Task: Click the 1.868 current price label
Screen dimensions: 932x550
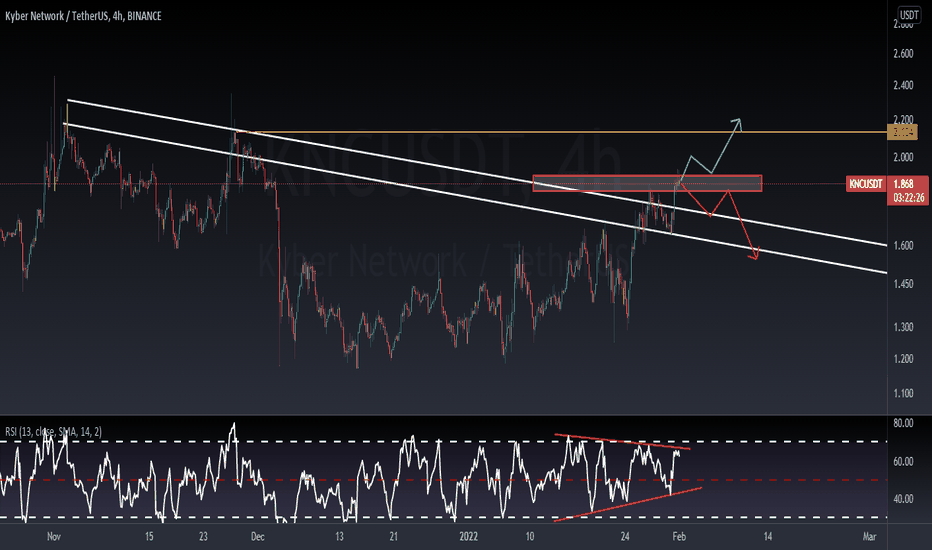Action: 903,184
